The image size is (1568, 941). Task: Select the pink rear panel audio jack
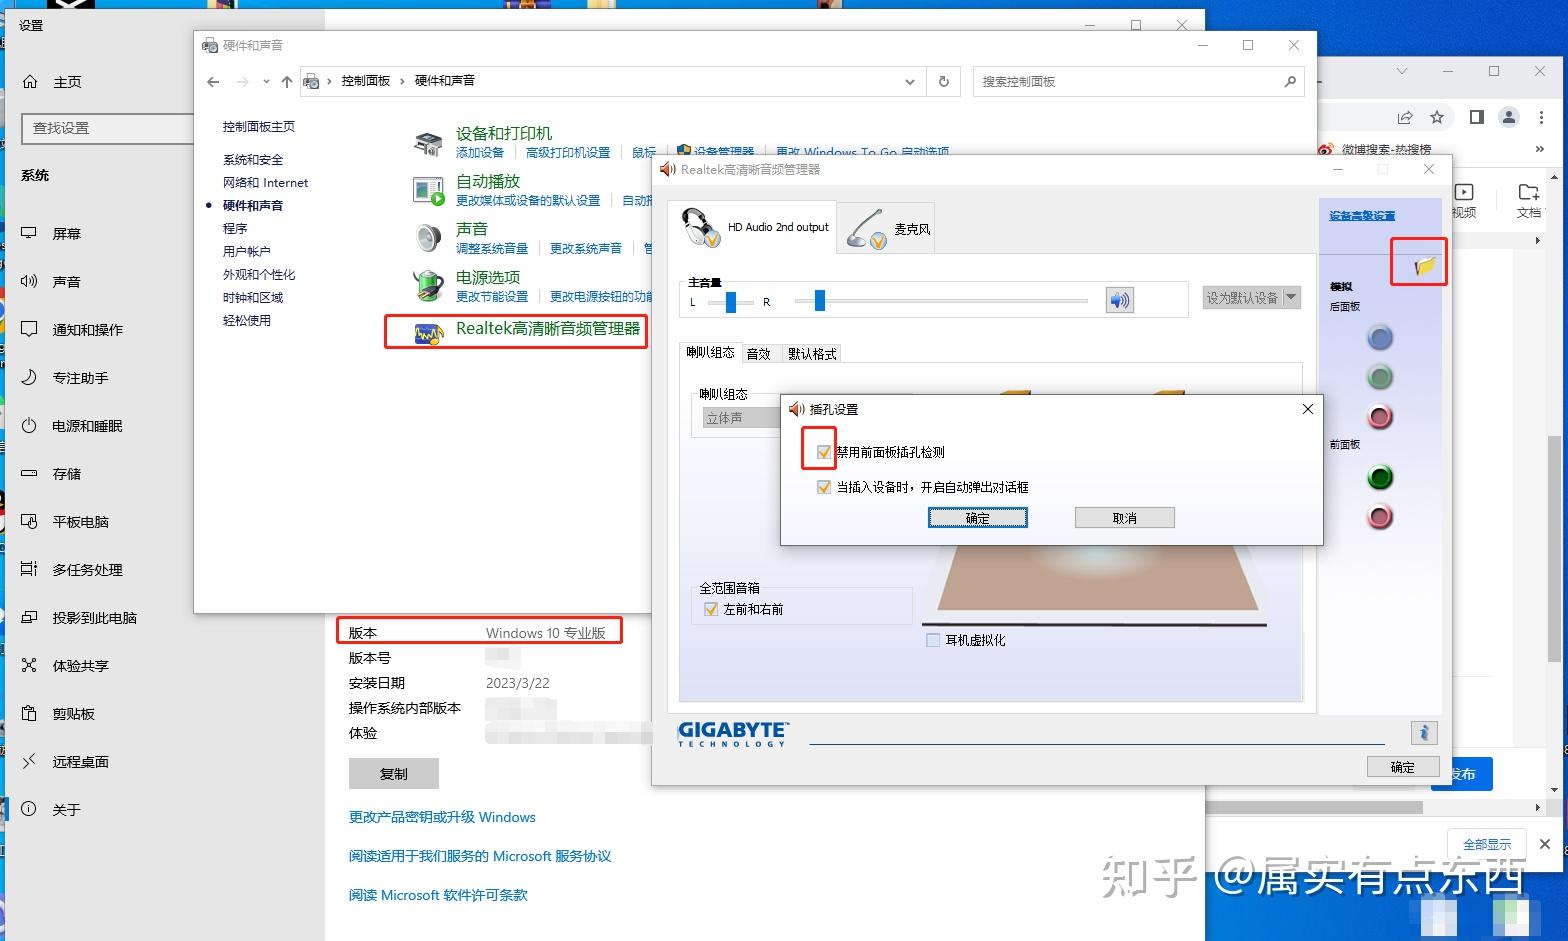(1380, 416)
